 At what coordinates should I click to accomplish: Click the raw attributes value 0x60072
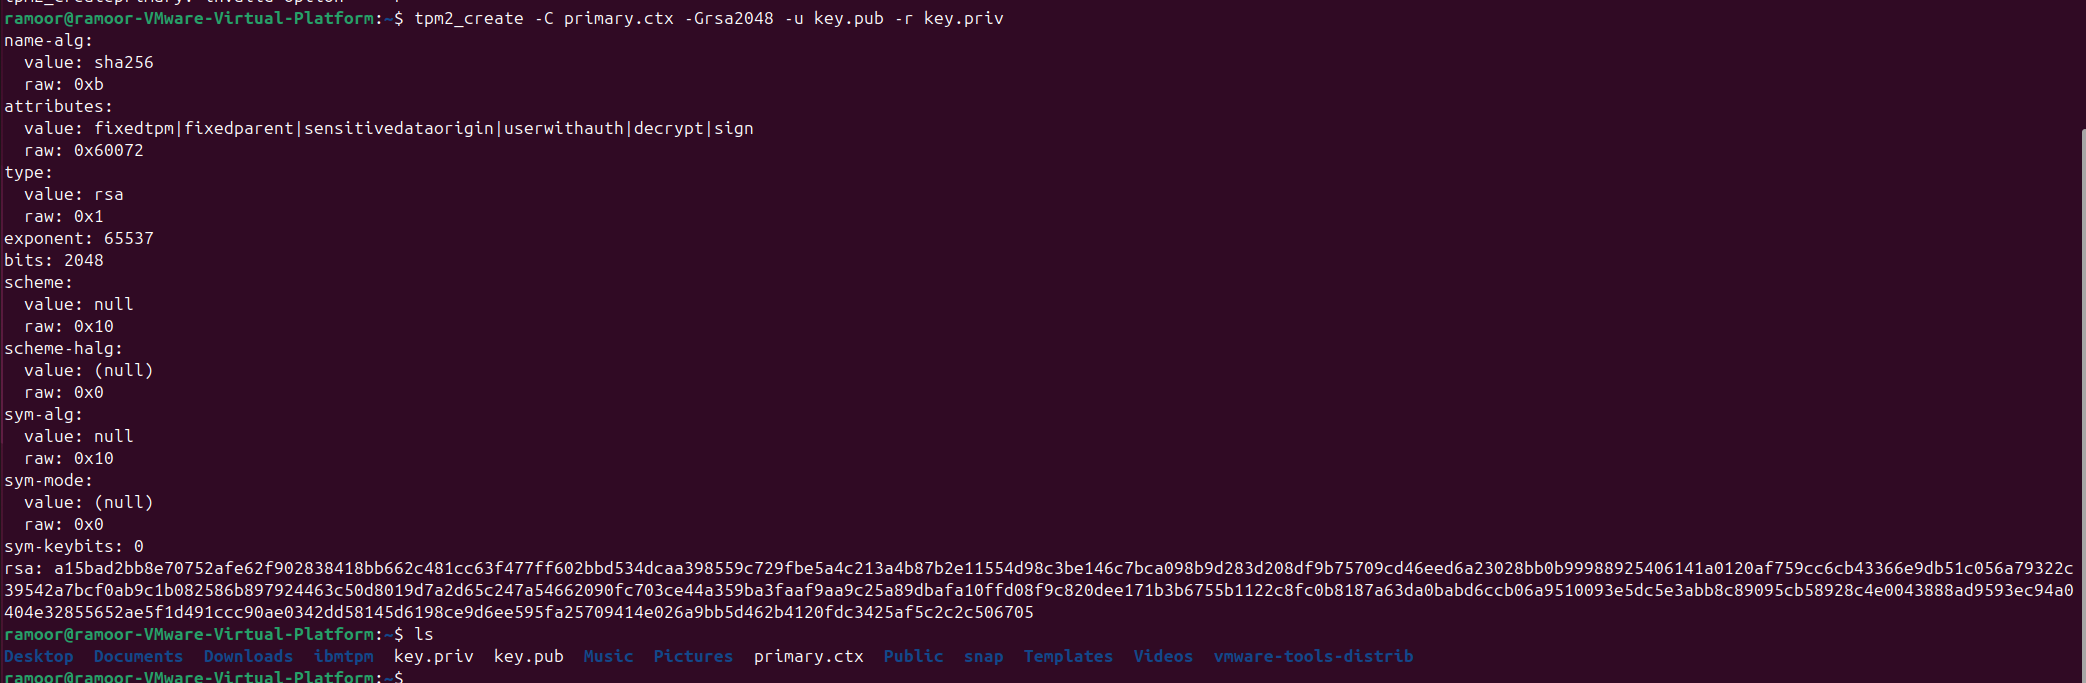[109, 150]
